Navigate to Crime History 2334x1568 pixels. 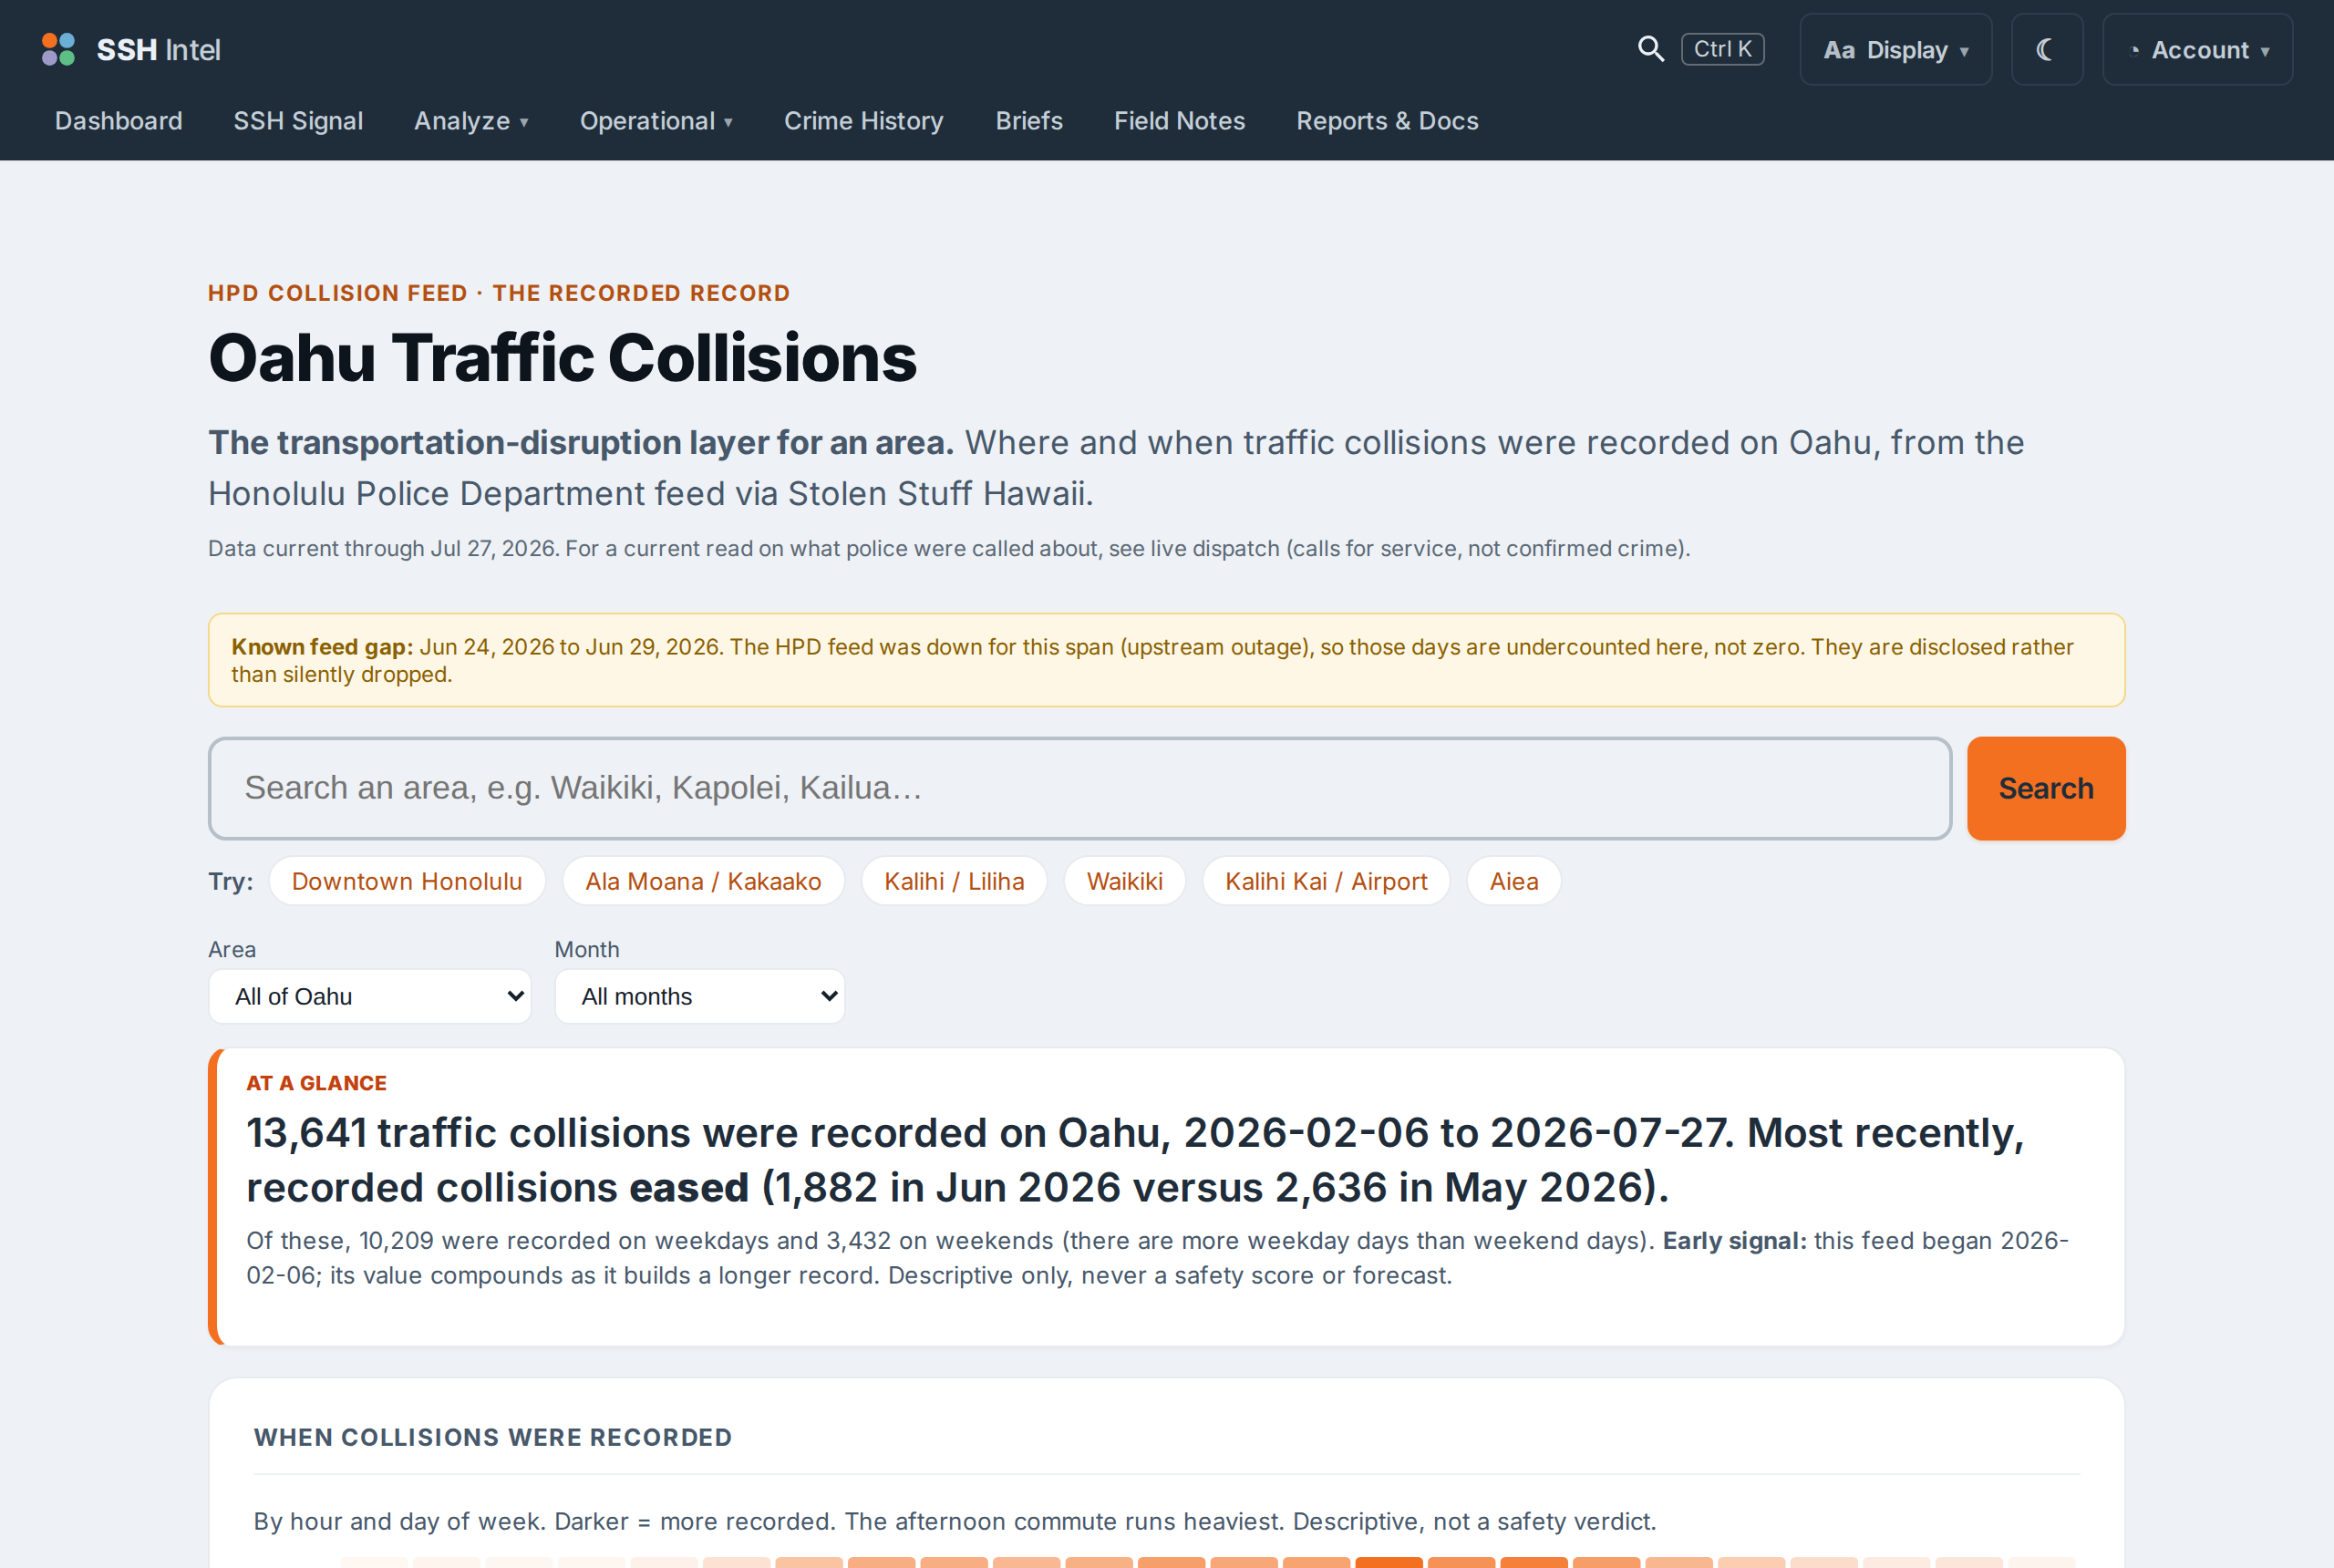(x=863, y=121)
